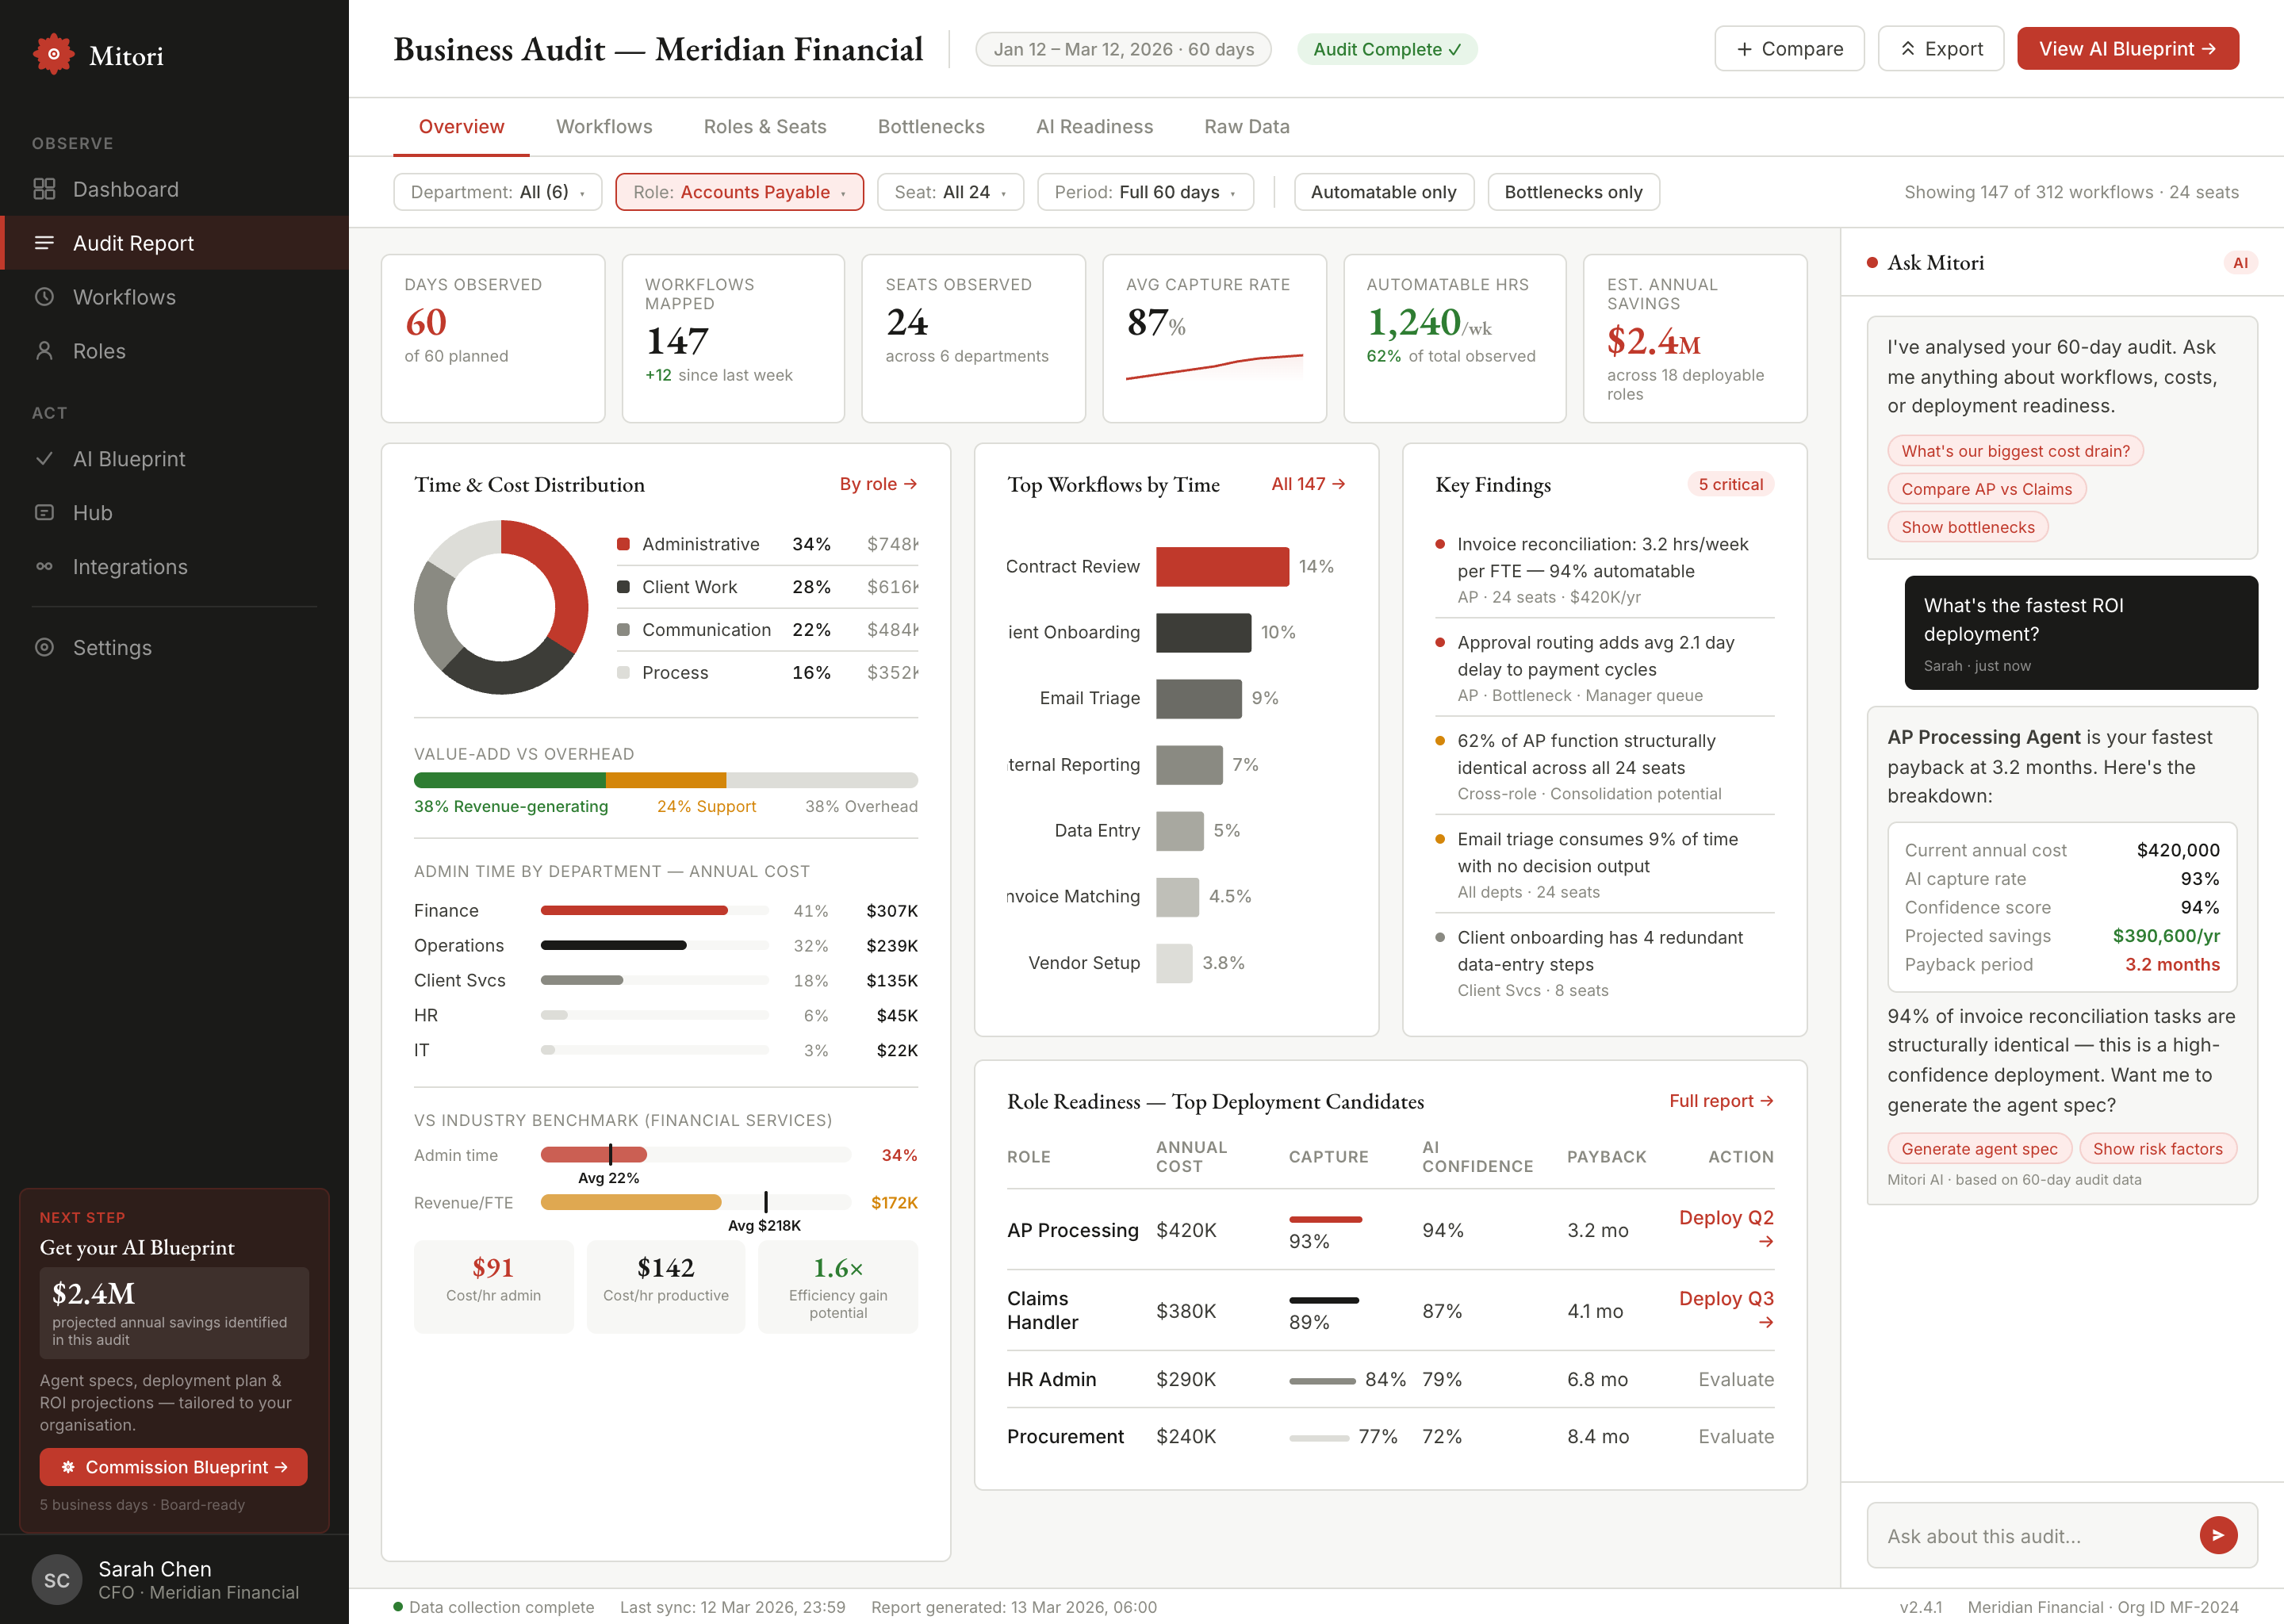The height and width of the screenshot is (1624, 2284).
Task: Open the Period Full 60 days dropdown
Action: pos(1145,191)
